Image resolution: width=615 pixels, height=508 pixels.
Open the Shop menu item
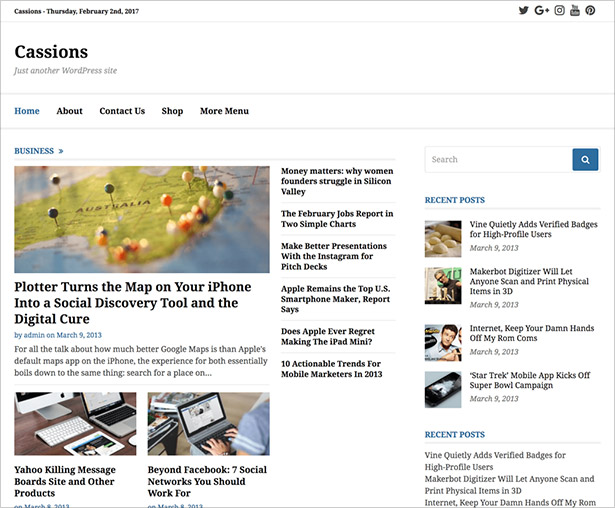pos(172,111)
